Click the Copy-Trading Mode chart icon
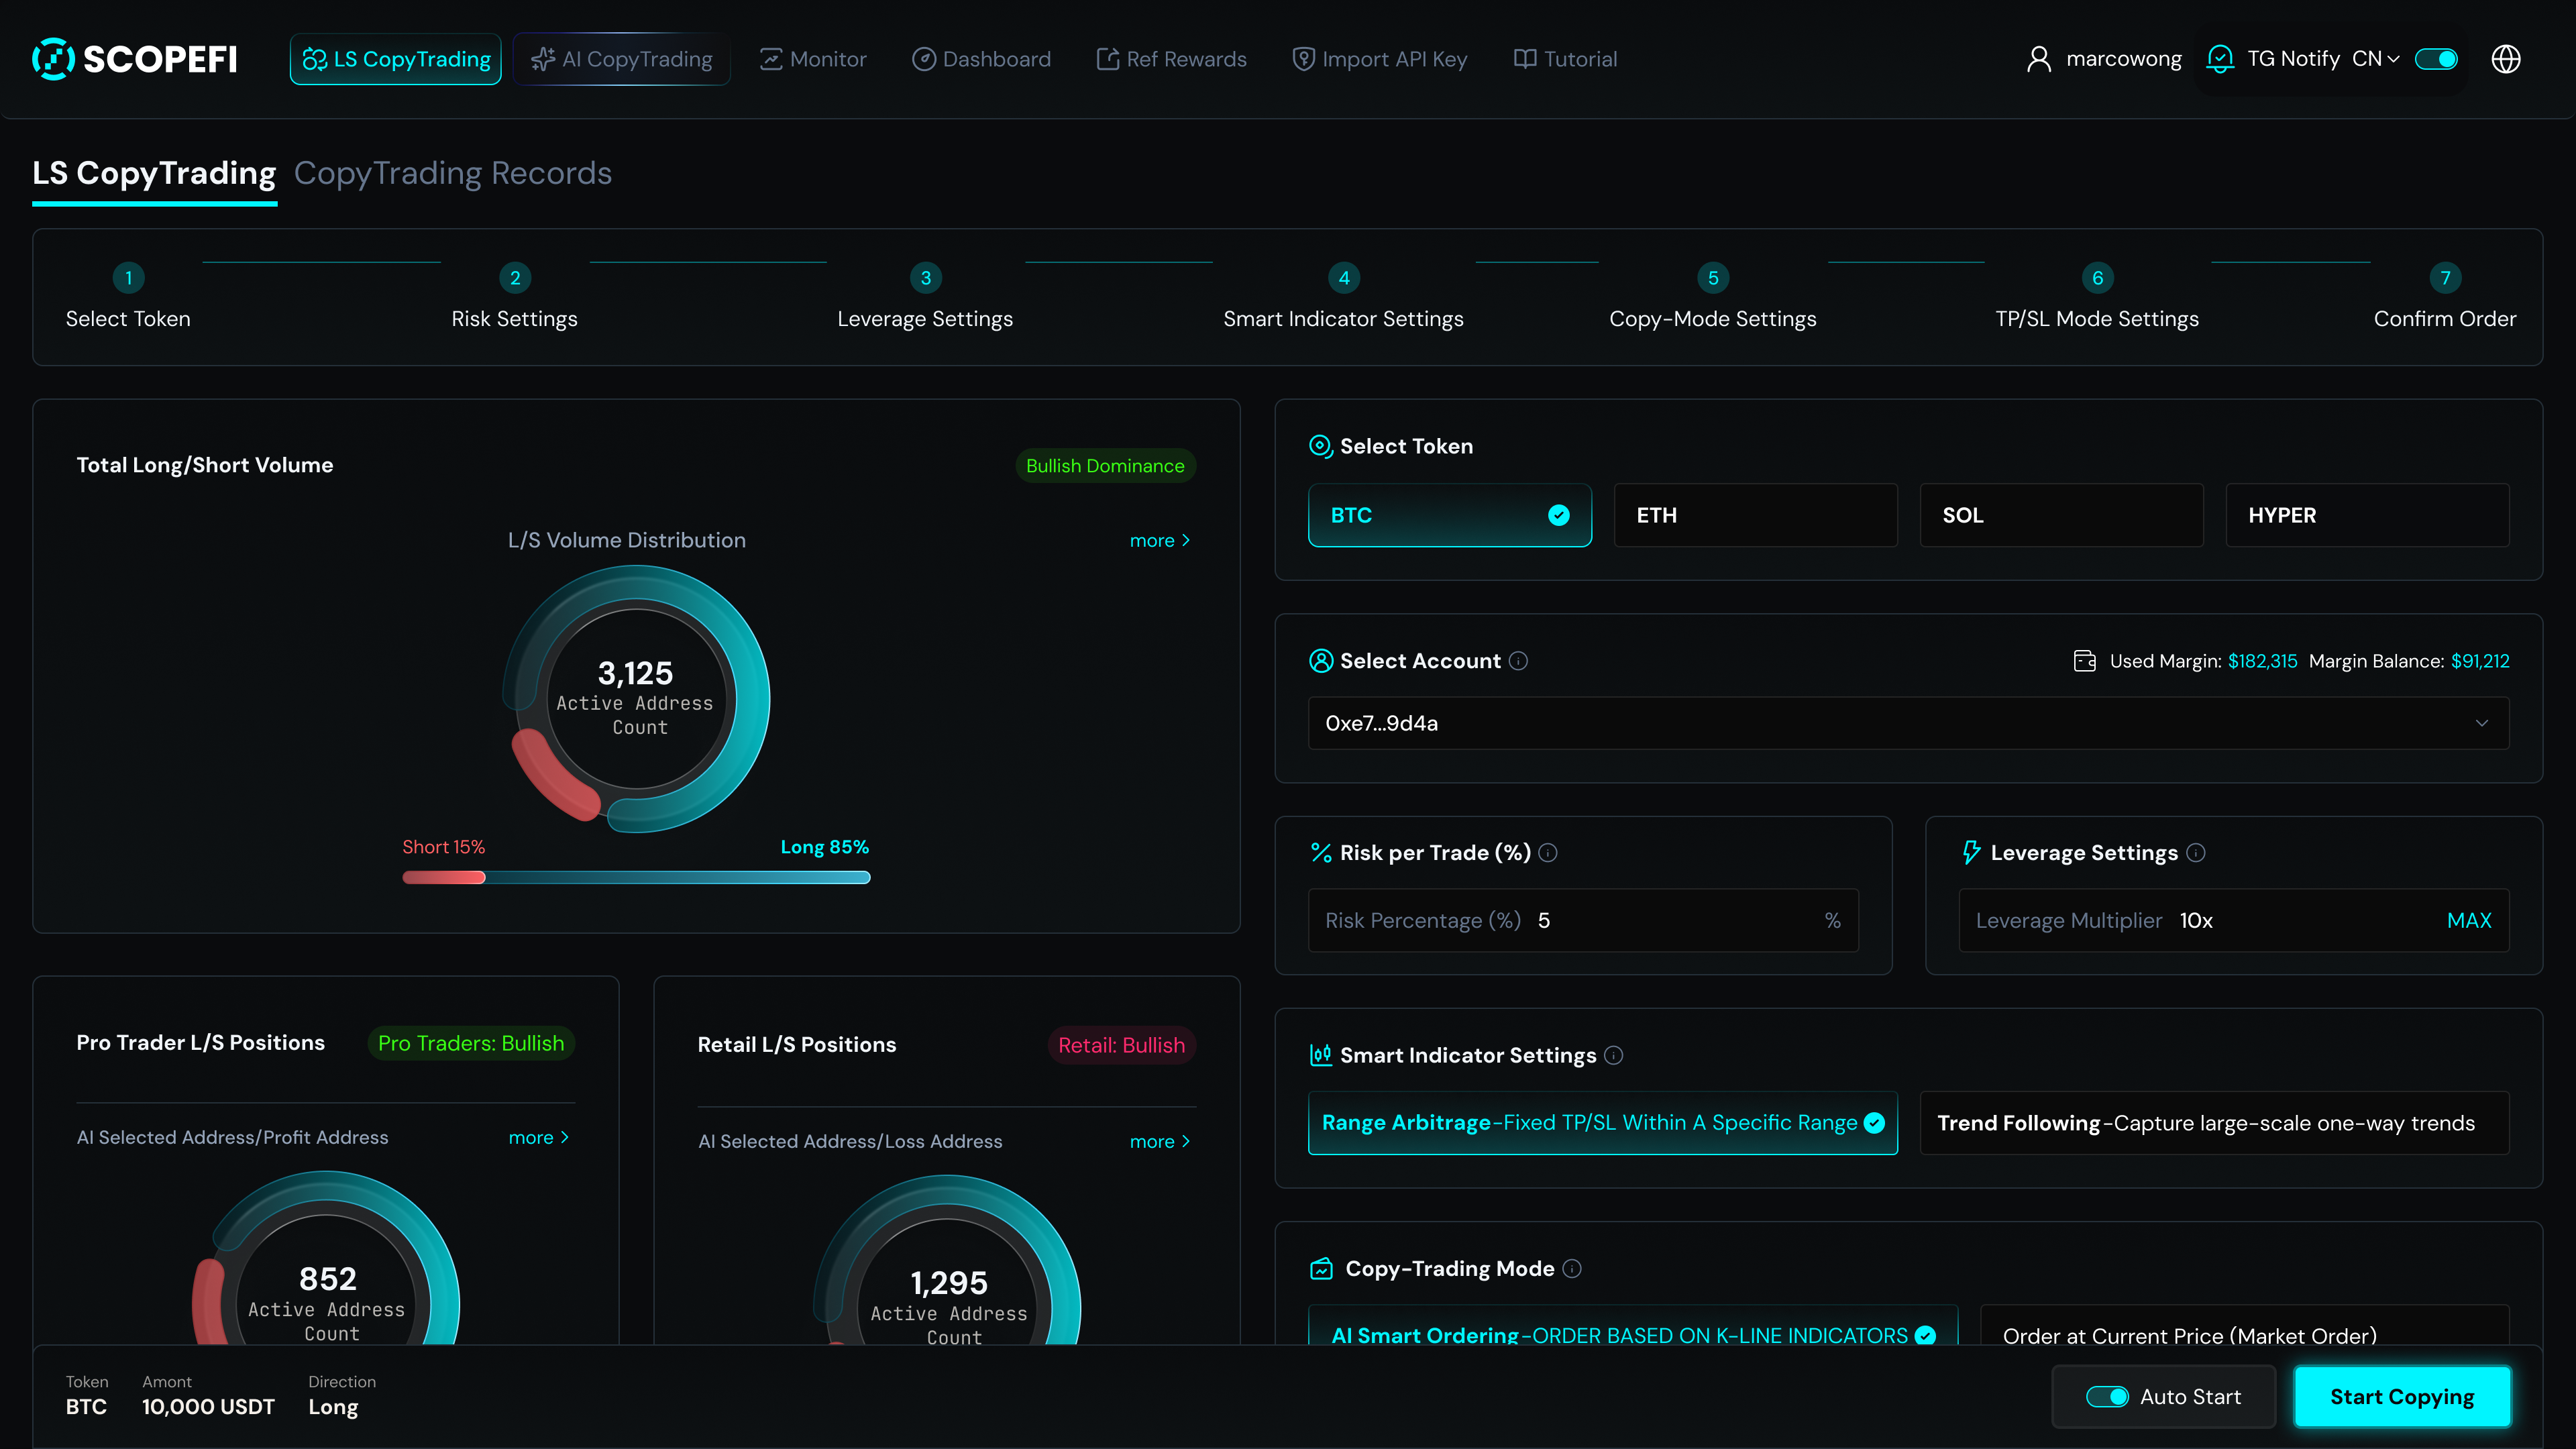The height and width of the screenshot is (1449, 2576). point(1322,1269)
